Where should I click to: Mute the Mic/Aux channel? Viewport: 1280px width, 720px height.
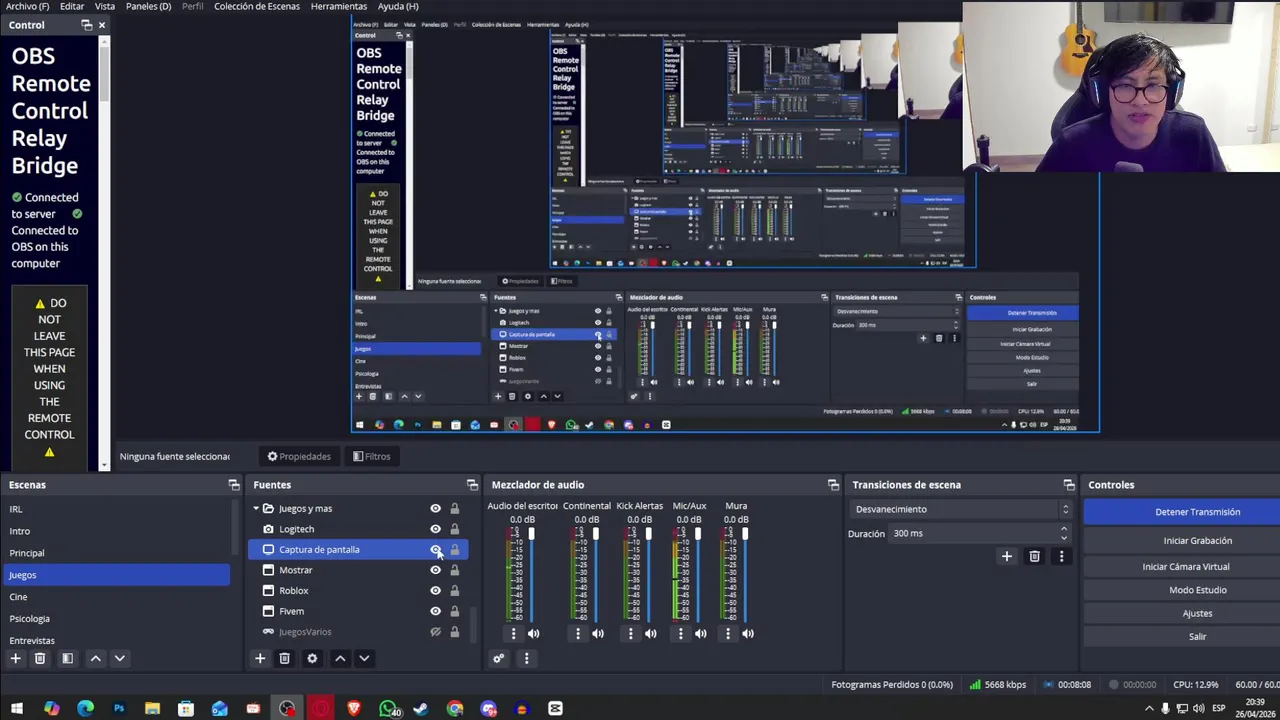[x=700, y=633]
